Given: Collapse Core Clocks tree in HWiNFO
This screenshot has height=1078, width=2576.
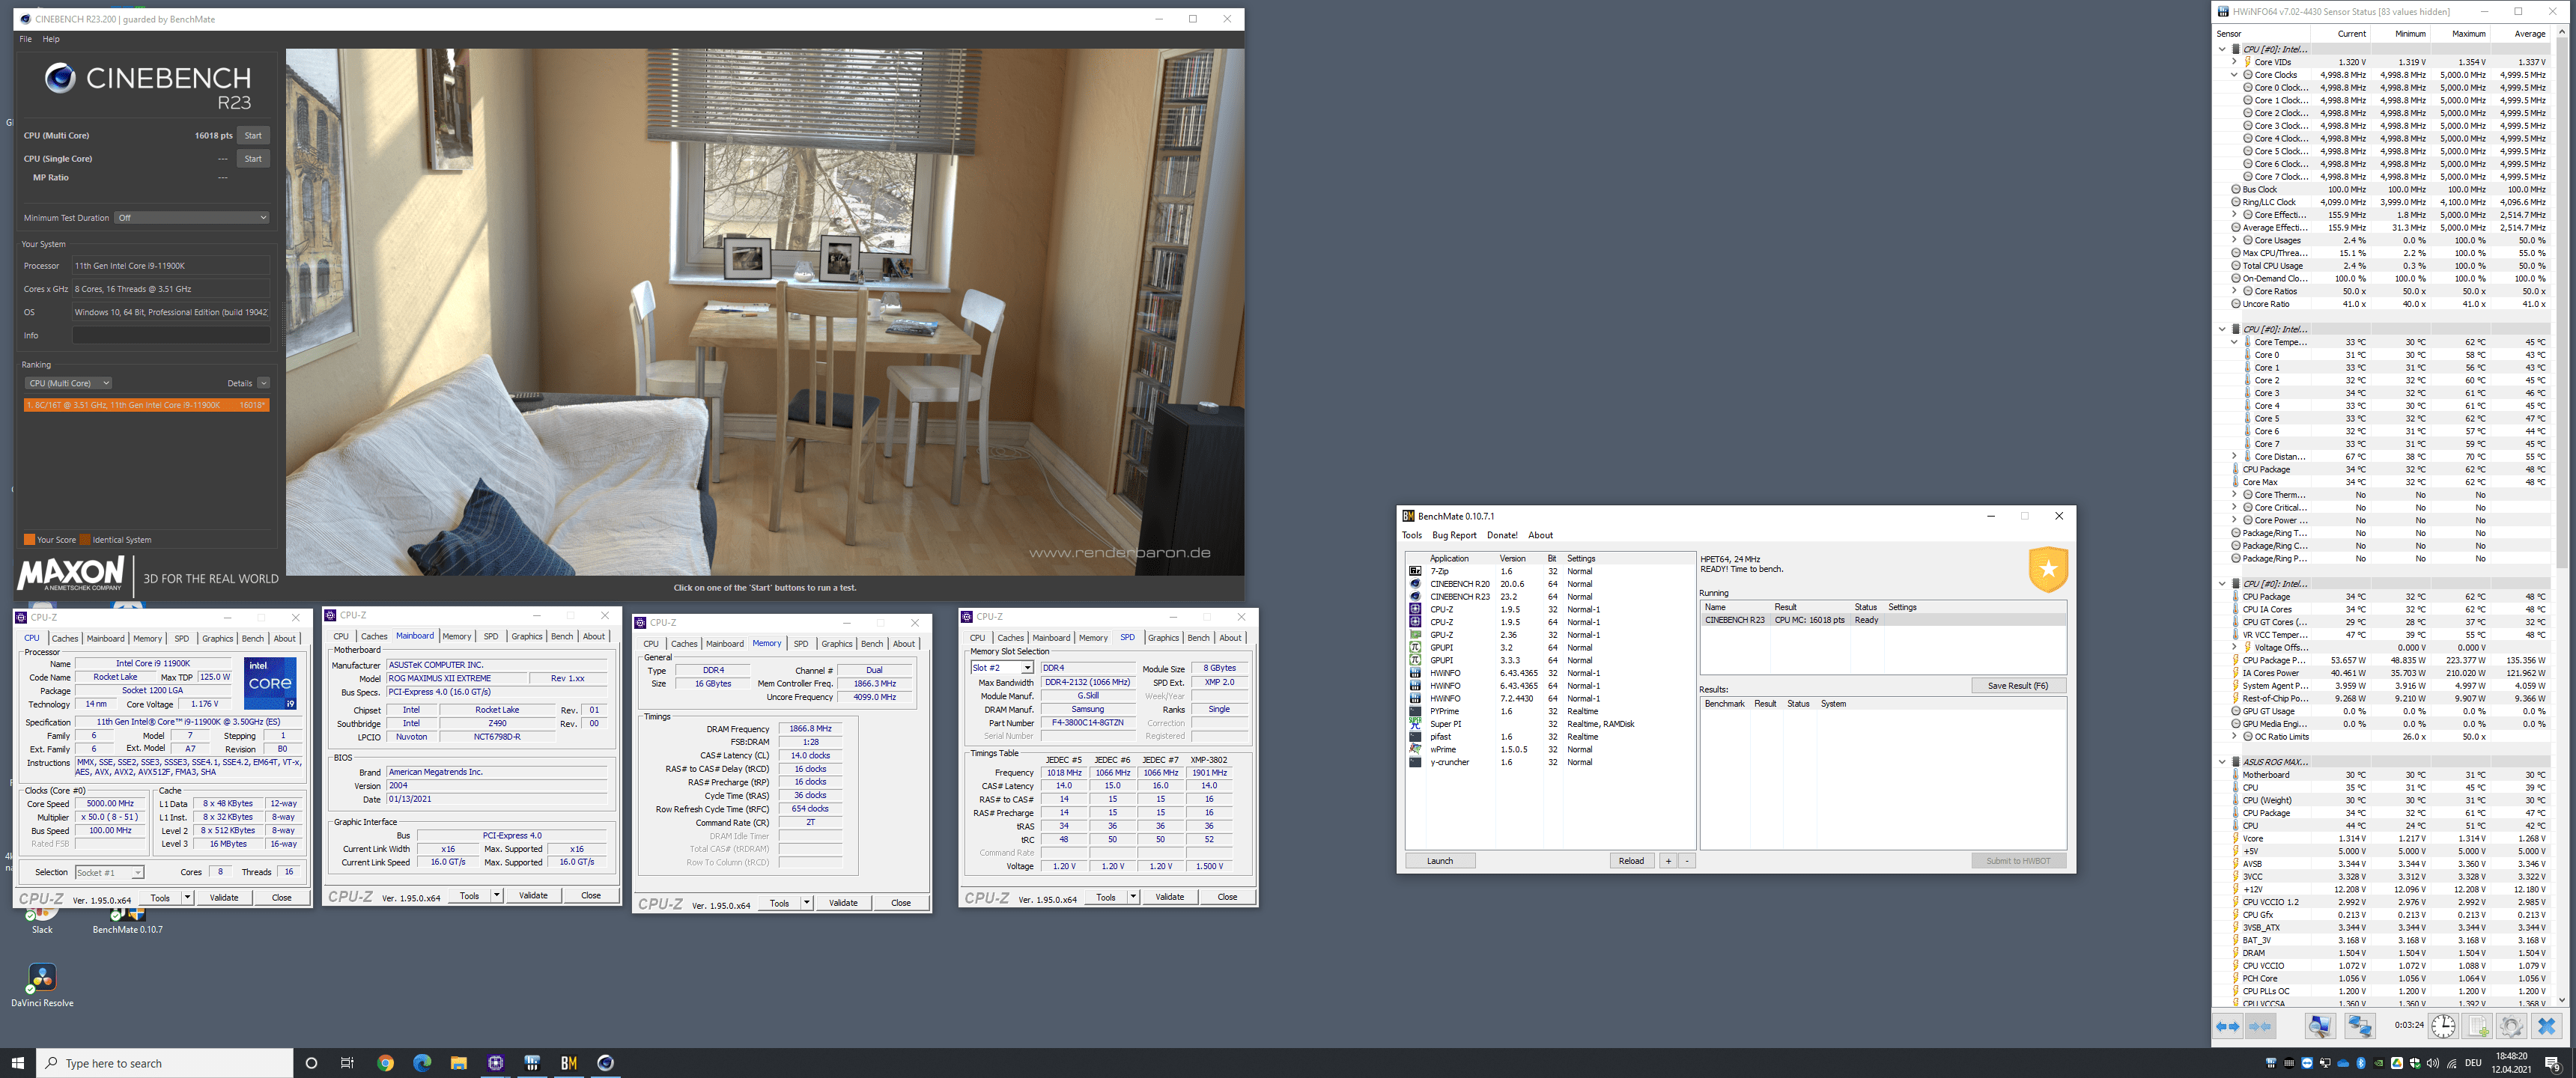Looking at the screenshot, I should (2234, 75).
